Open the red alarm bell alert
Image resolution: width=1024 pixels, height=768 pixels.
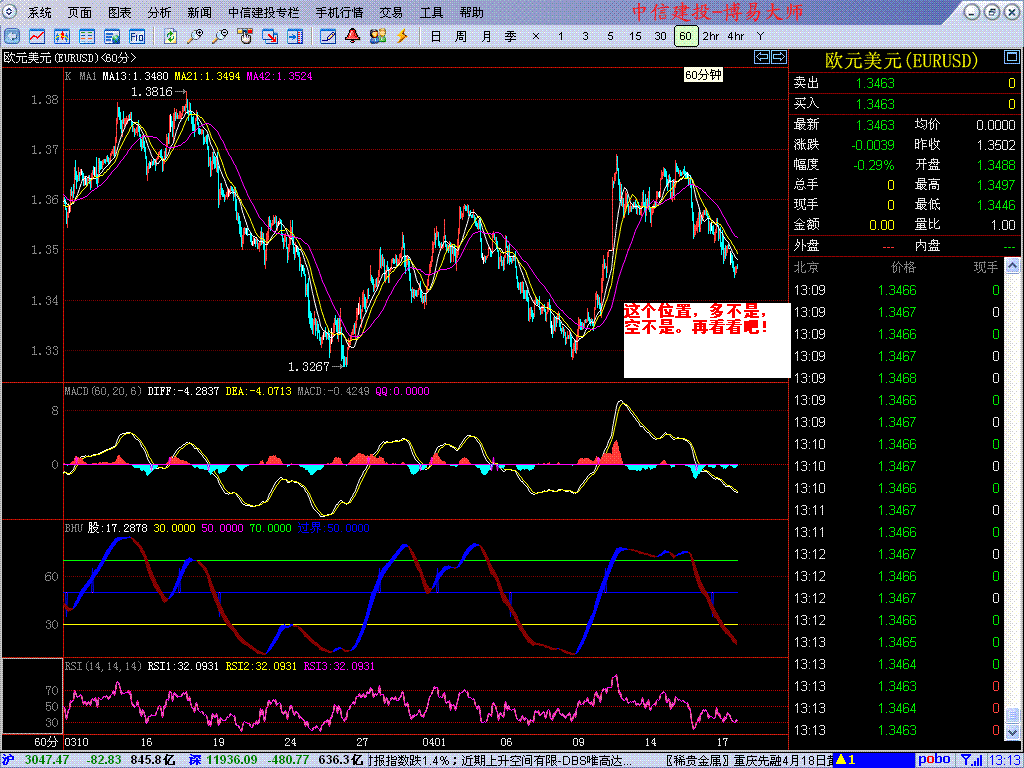(x=353, y=36)
